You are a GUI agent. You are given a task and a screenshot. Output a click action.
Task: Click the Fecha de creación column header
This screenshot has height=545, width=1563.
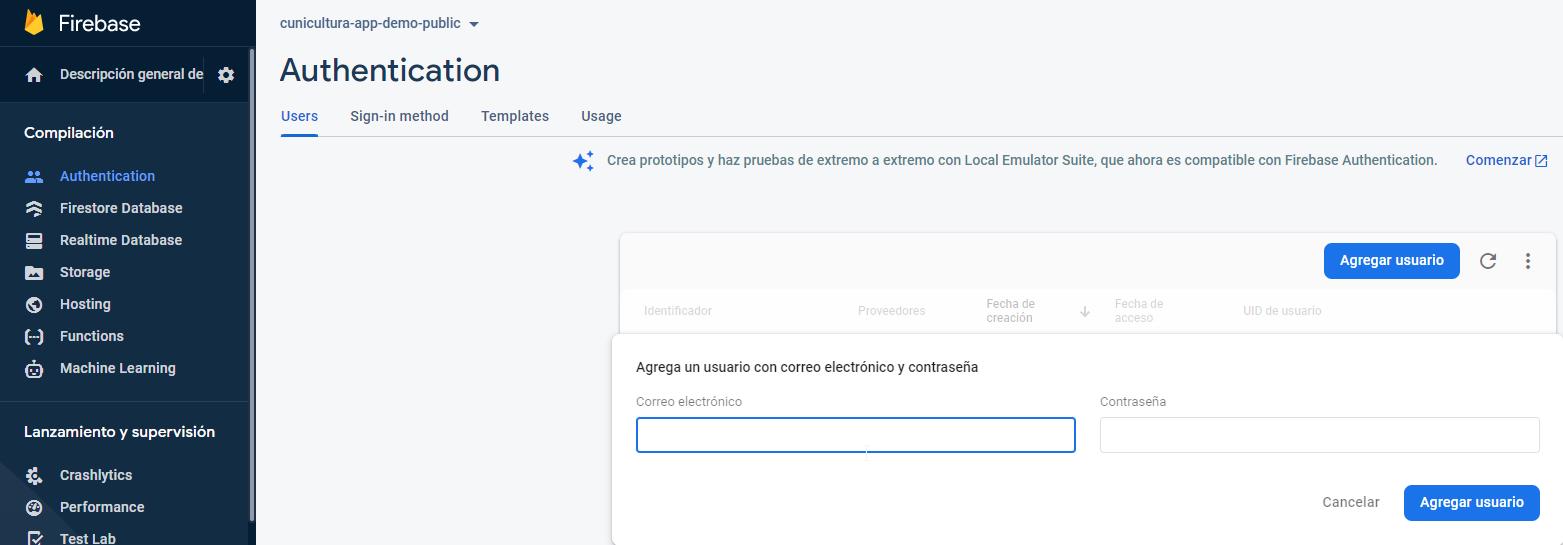click(x=1010, y=311)
